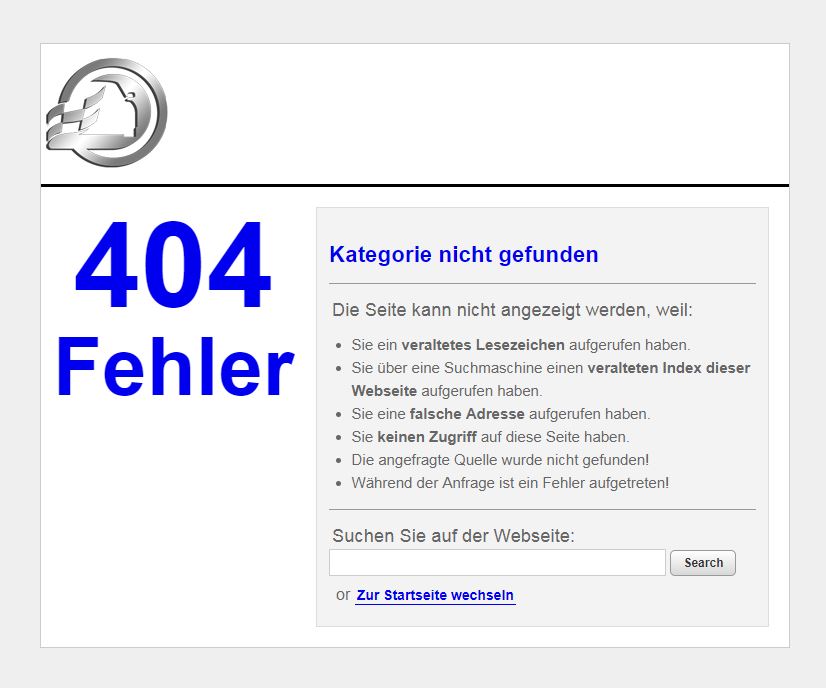
Task: Click into the website search text field
Action: [497, 563]
